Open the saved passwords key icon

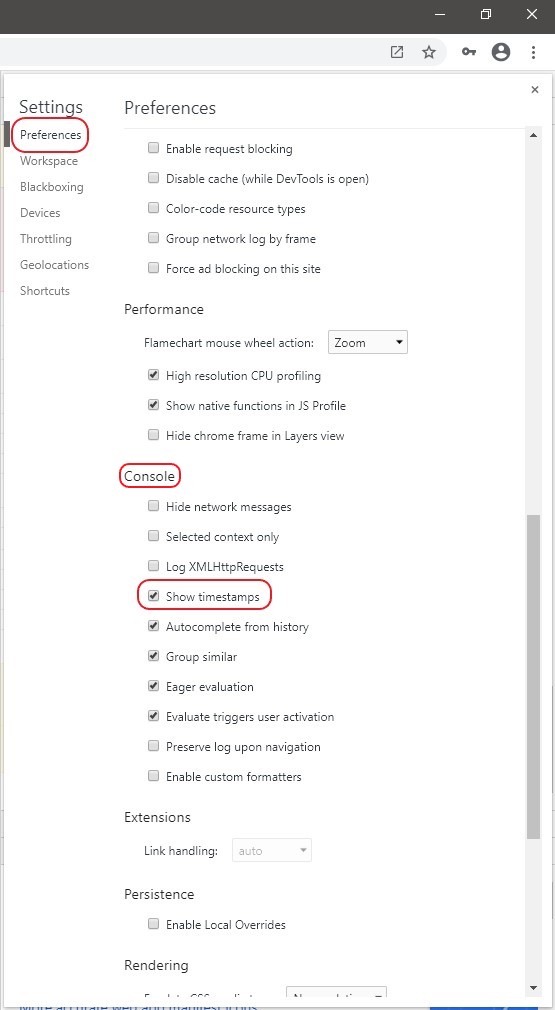(x=469, y=52)
